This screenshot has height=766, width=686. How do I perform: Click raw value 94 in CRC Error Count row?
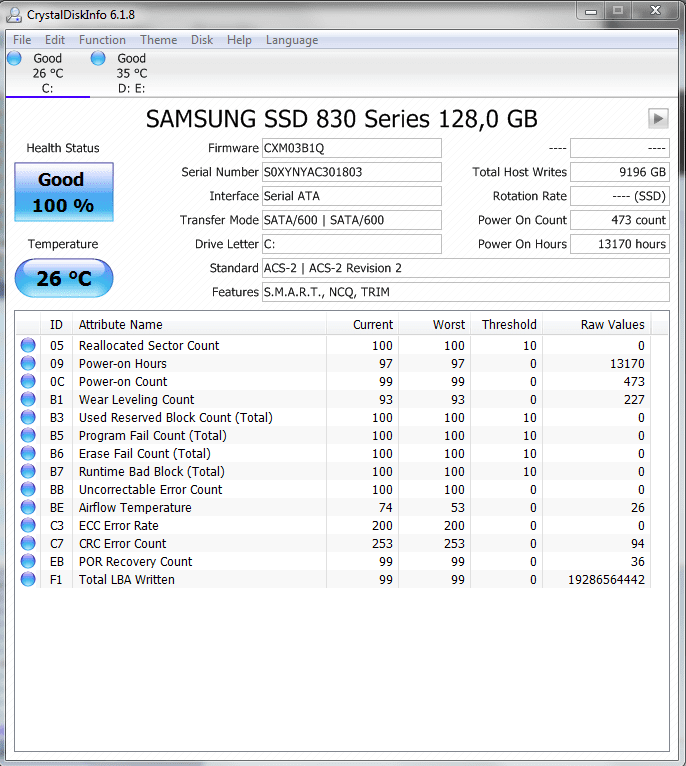click(x=637, y=543)
